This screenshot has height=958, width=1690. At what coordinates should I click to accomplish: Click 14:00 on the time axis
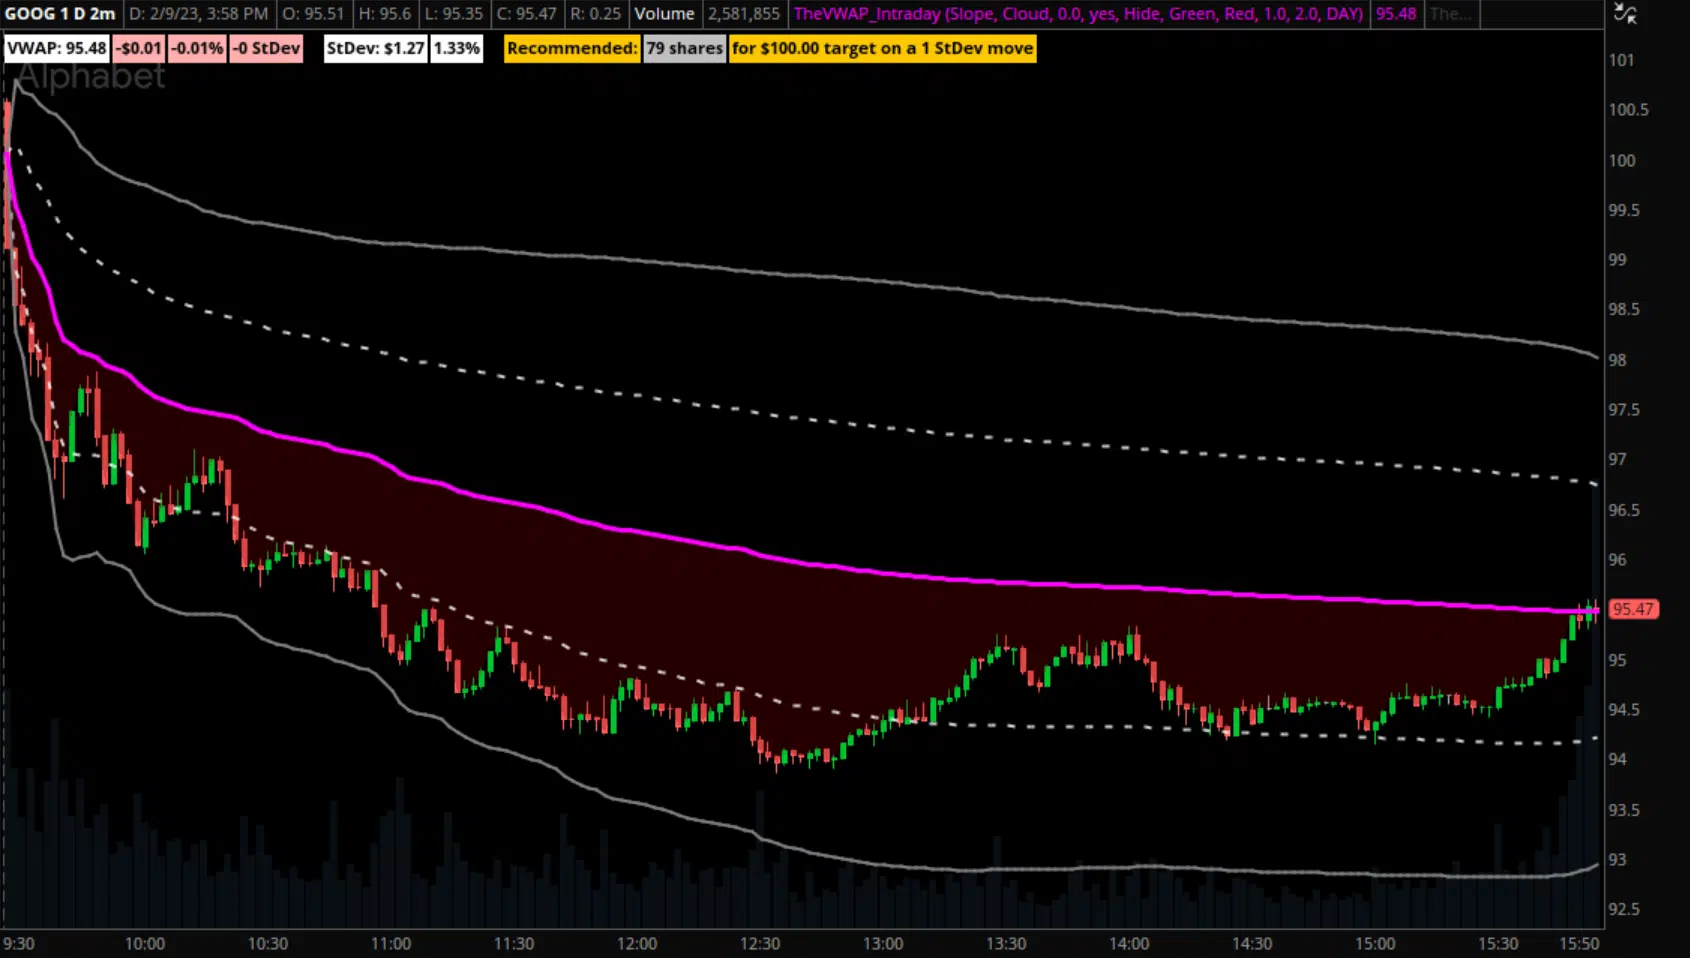tap(1129, 944)
